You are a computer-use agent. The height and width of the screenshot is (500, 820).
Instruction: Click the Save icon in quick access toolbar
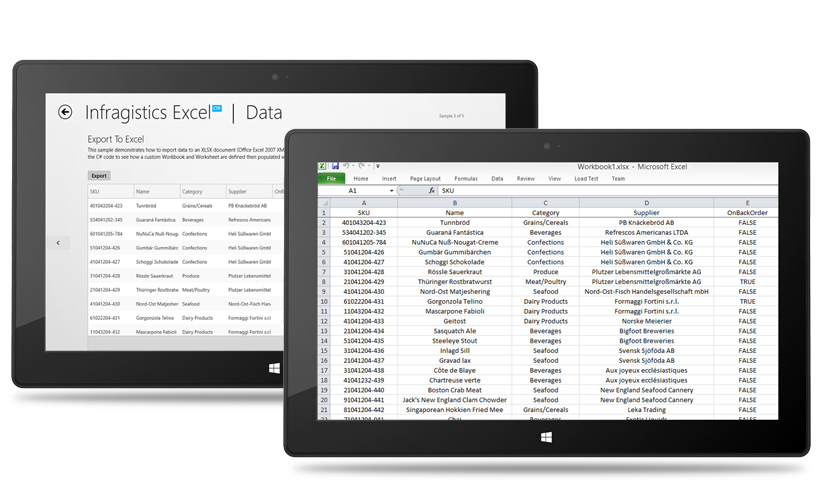pos(335,166)
